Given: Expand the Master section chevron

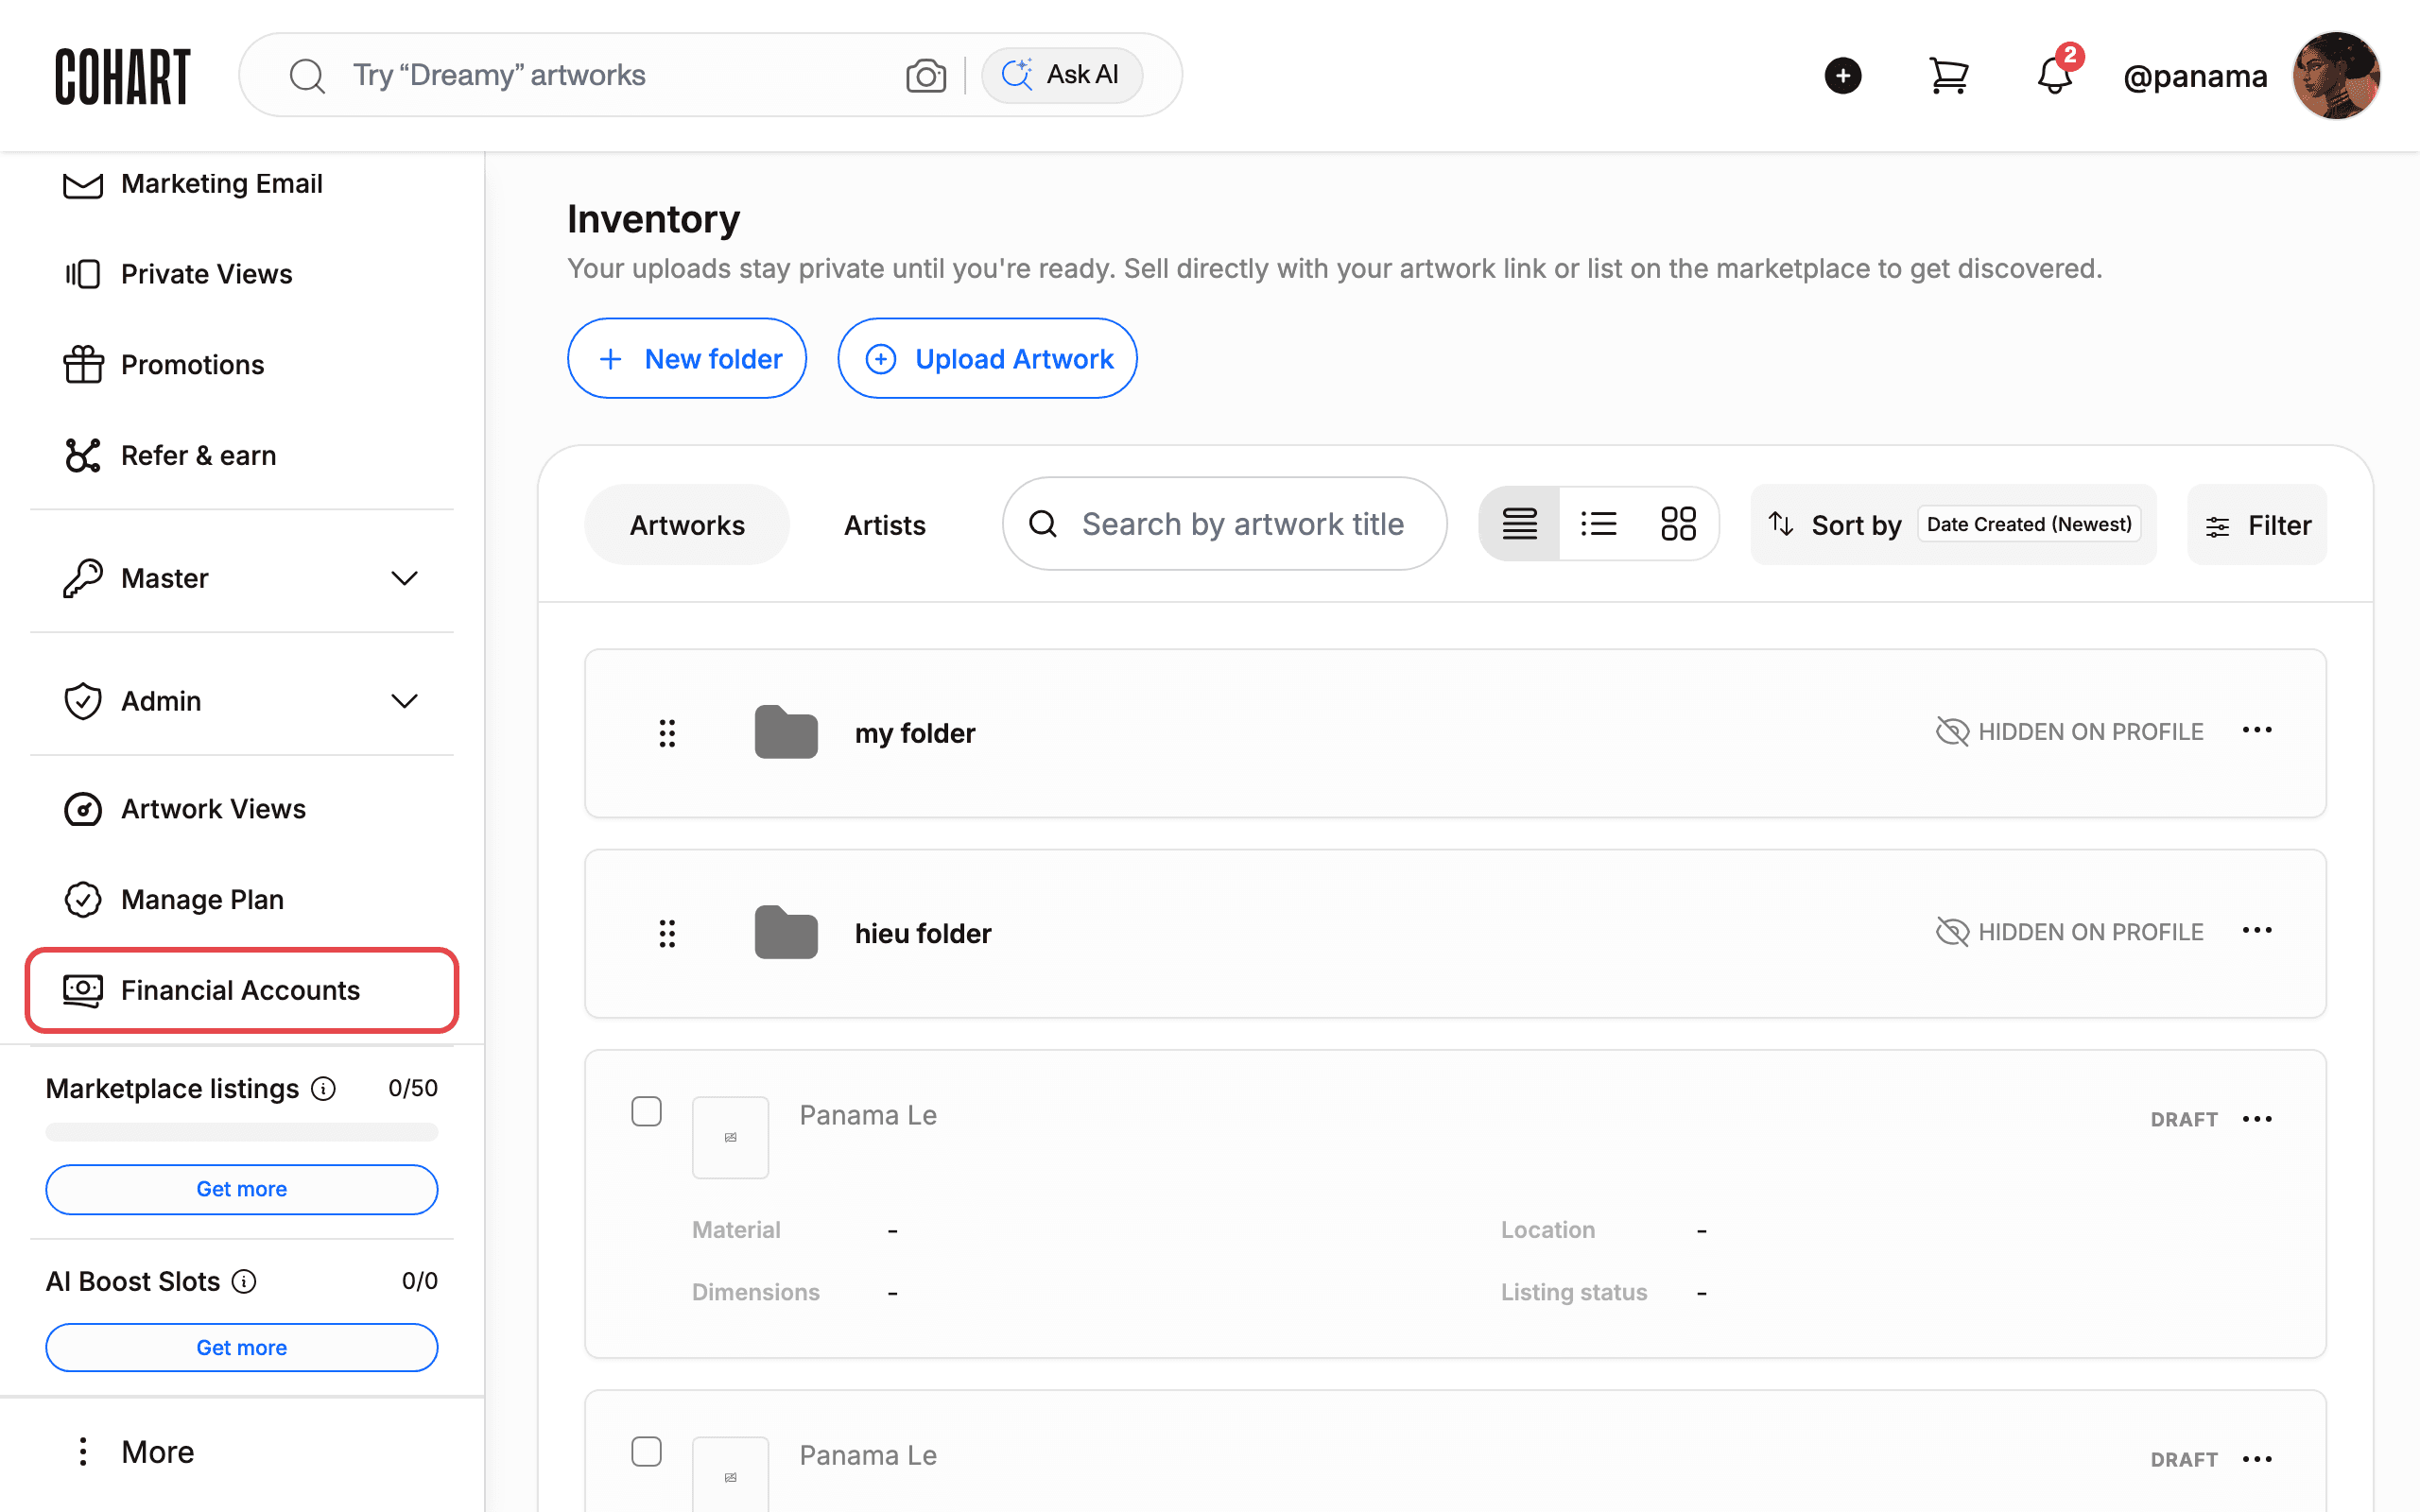Looking at the screenshot, I should click(404, 578).
